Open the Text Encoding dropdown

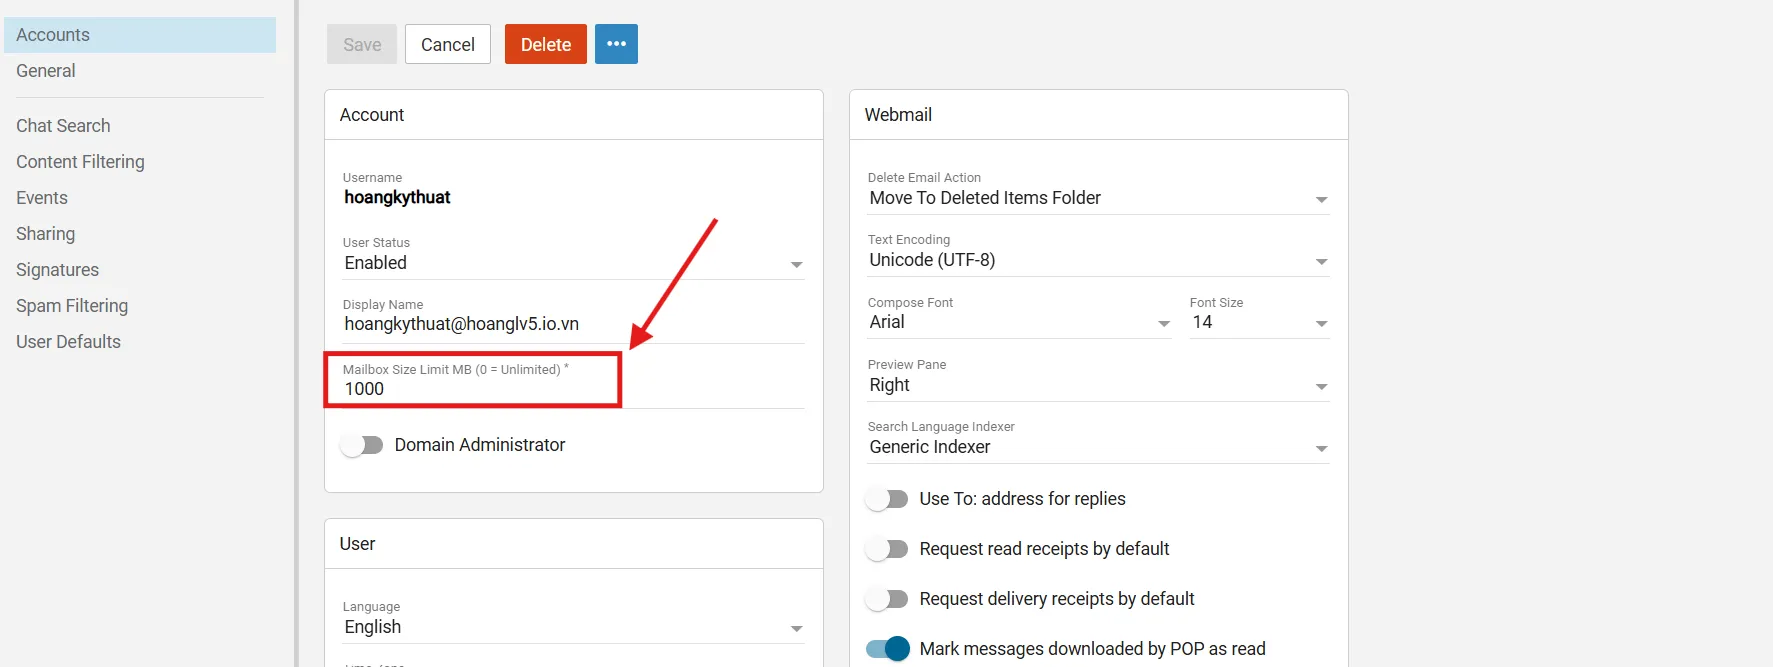[x=1097, y=260]
